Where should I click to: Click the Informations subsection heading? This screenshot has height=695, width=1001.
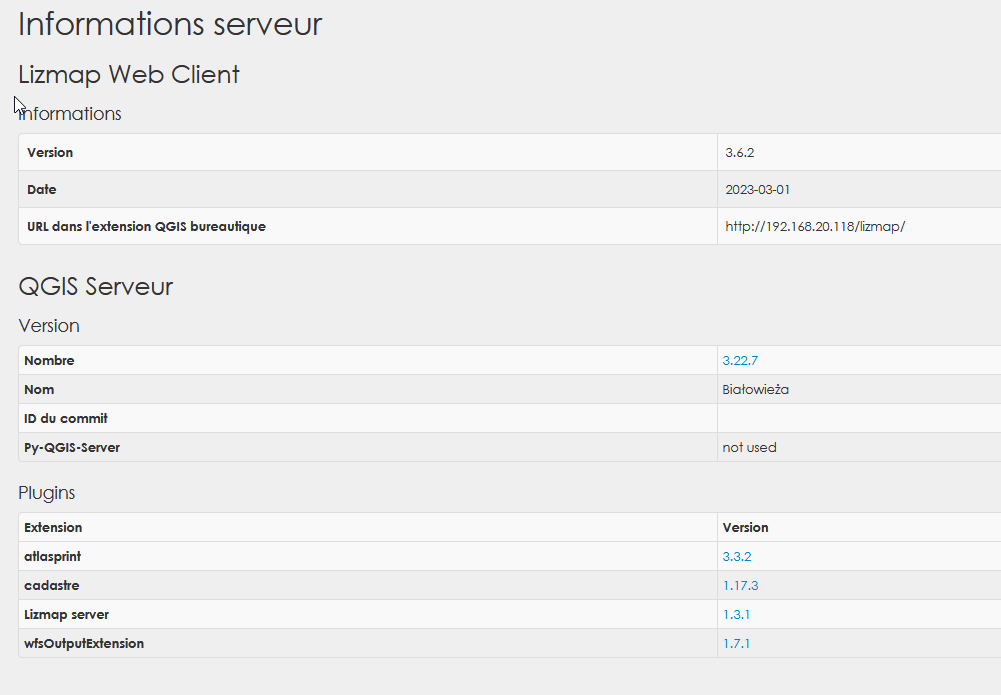pos(69,113)
